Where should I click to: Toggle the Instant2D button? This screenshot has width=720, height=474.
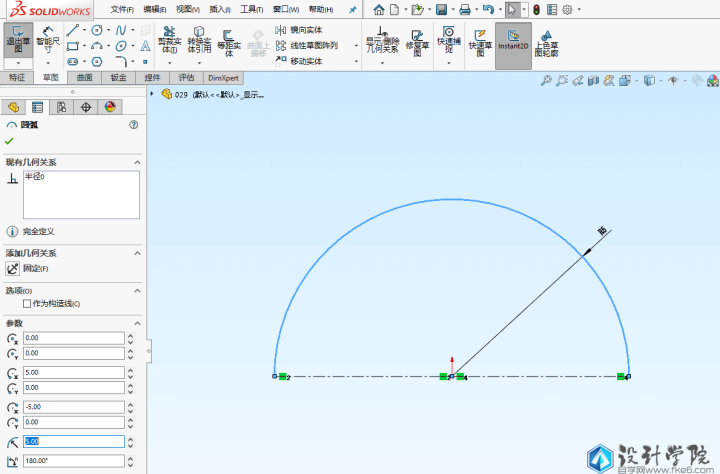pos(513,42)
